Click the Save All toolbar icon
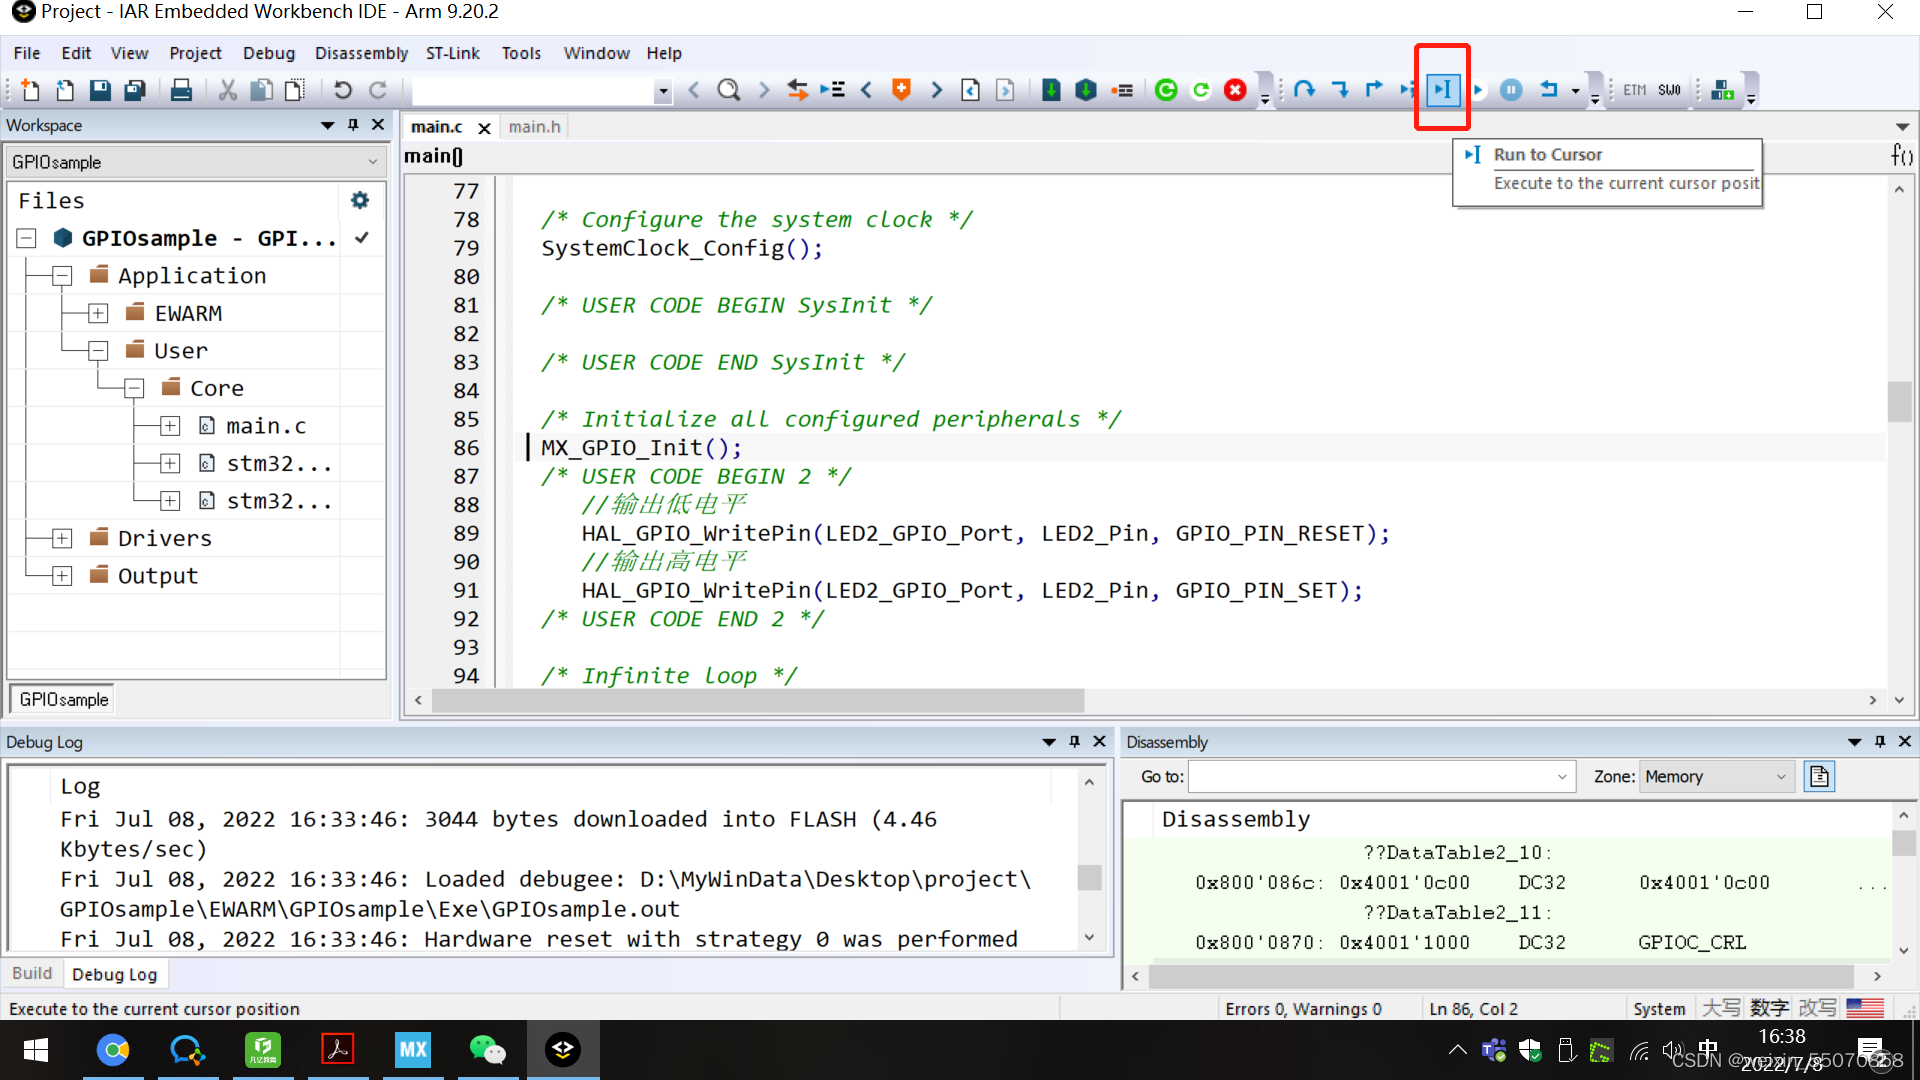Viewport: 1920px width, 1080px height. pos(135,90)
